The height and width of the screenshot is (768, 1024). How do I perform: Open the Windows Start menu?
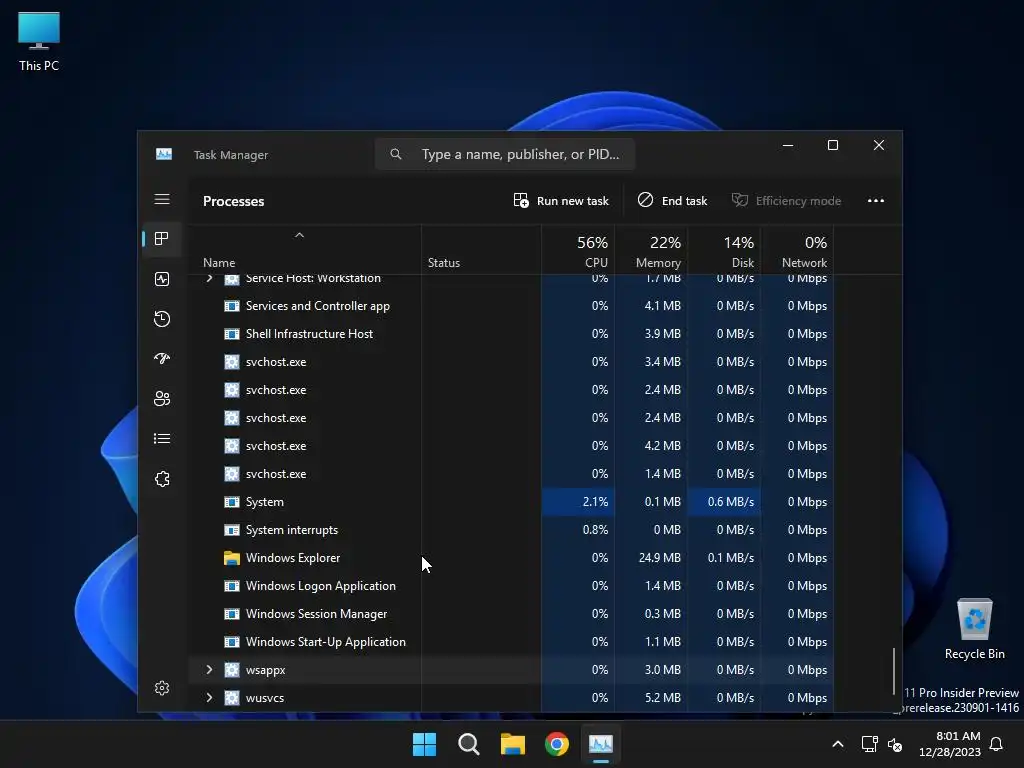pos(424,744)
